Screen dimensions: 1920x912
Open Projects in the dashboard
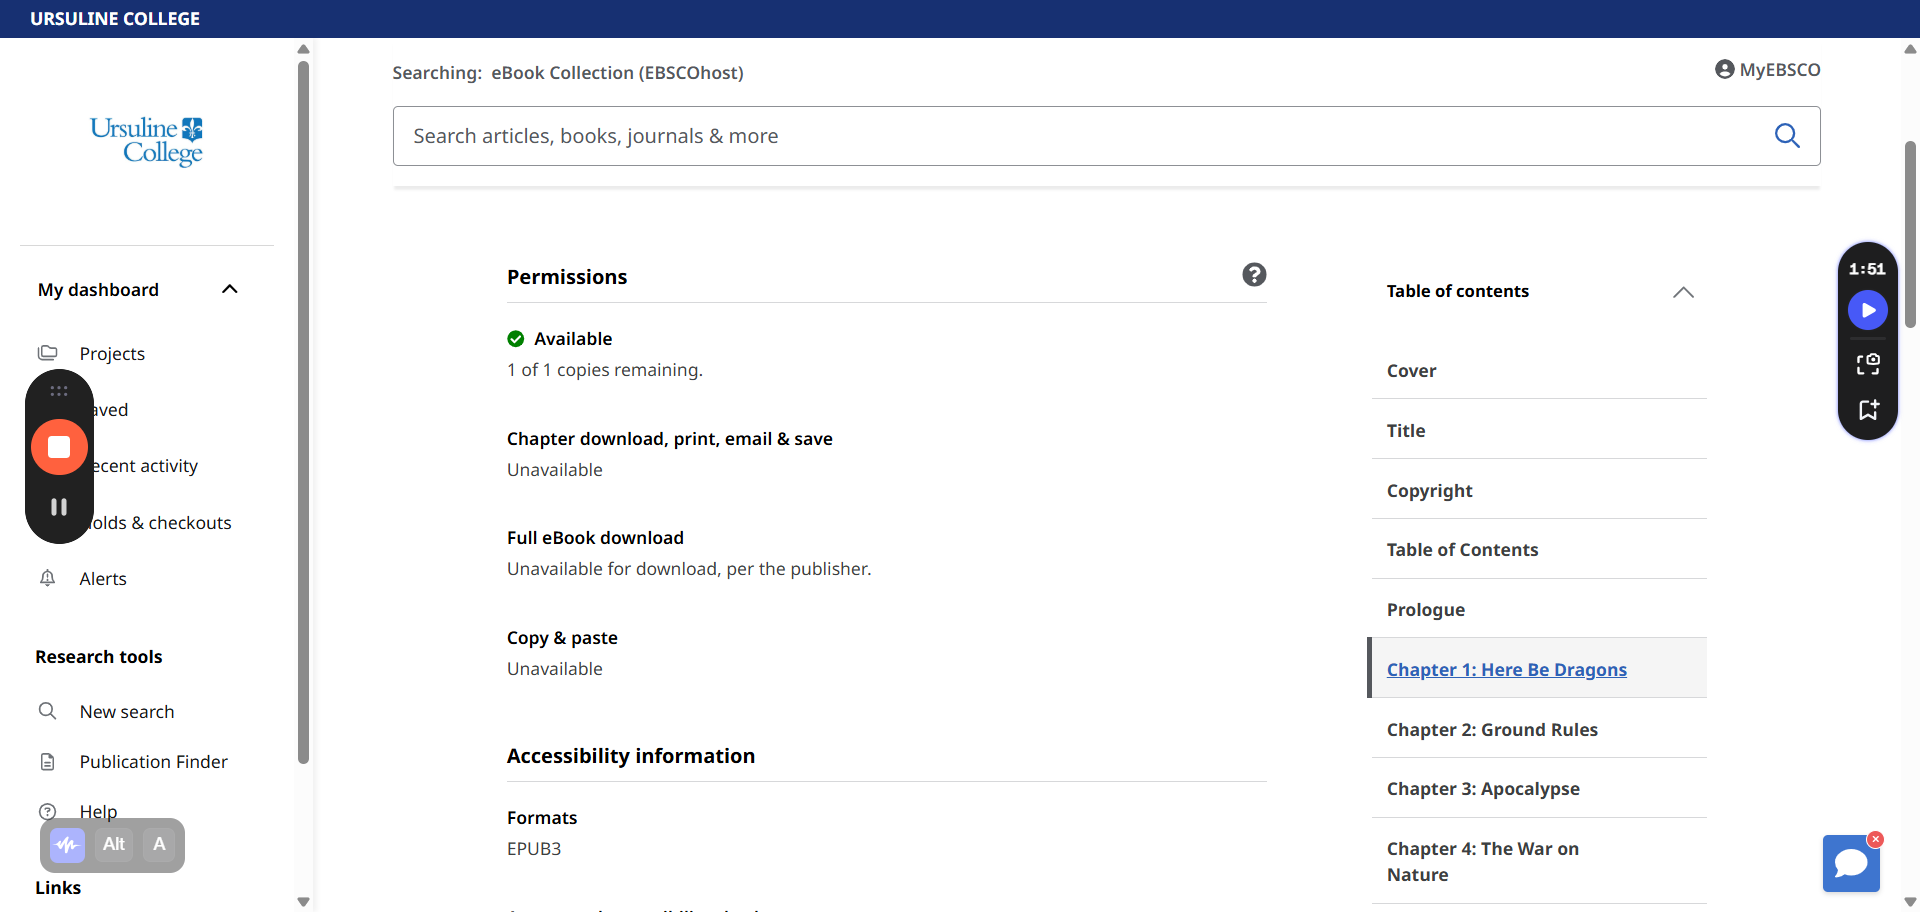click(x=112, y=354)
